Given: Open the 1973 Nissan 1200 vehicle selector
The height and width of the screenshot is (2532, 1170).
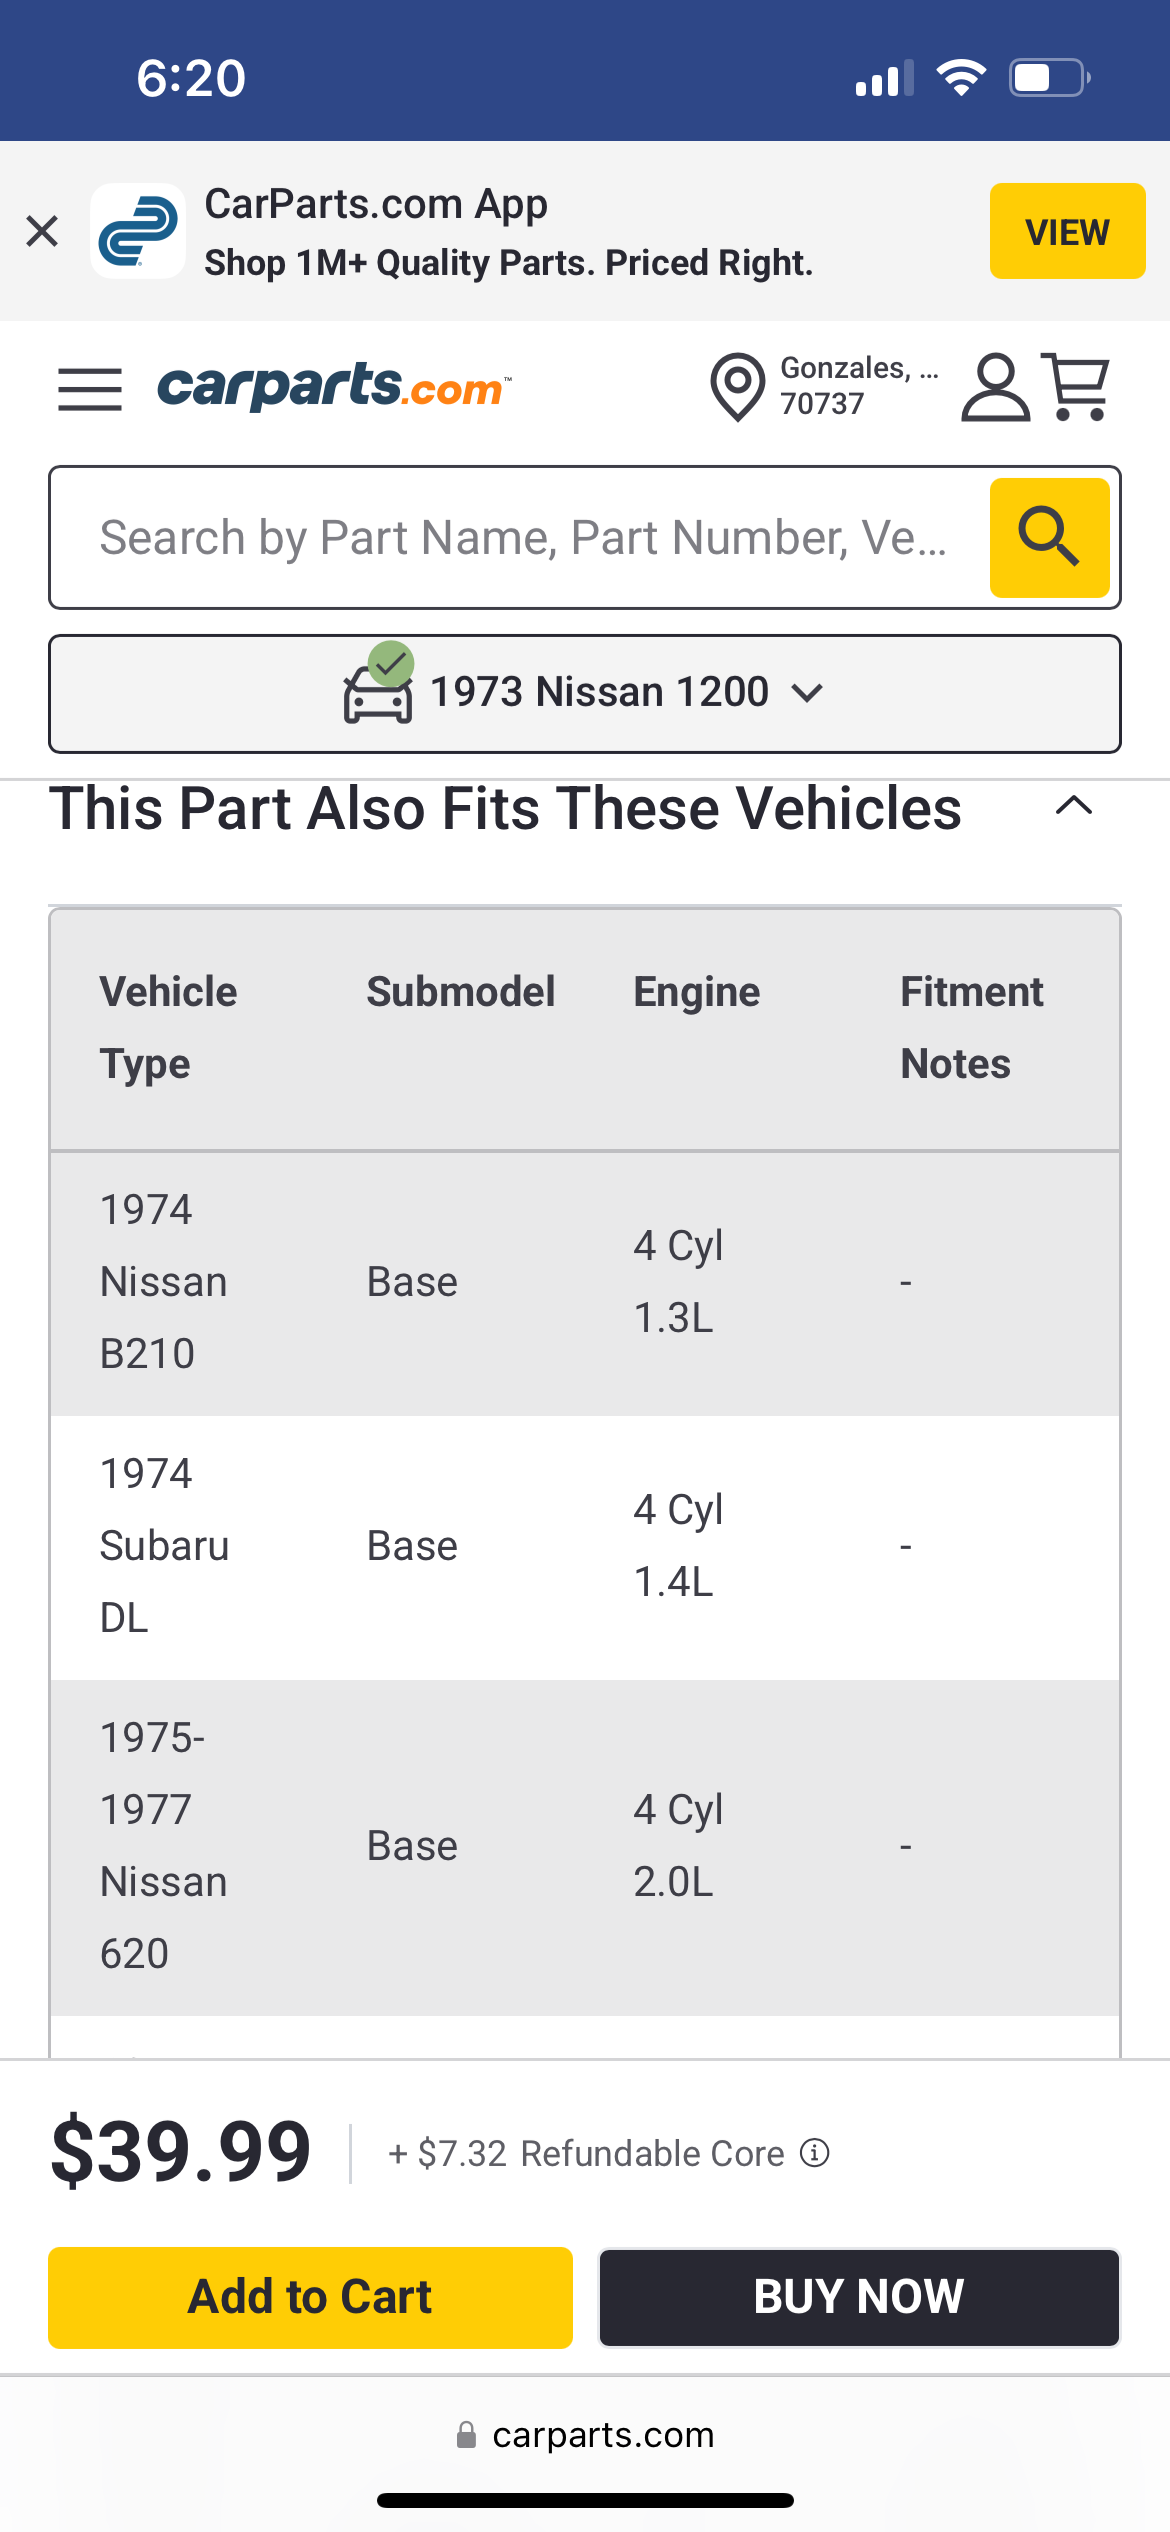Looking at the screenshot, I should tap(585, 693).
